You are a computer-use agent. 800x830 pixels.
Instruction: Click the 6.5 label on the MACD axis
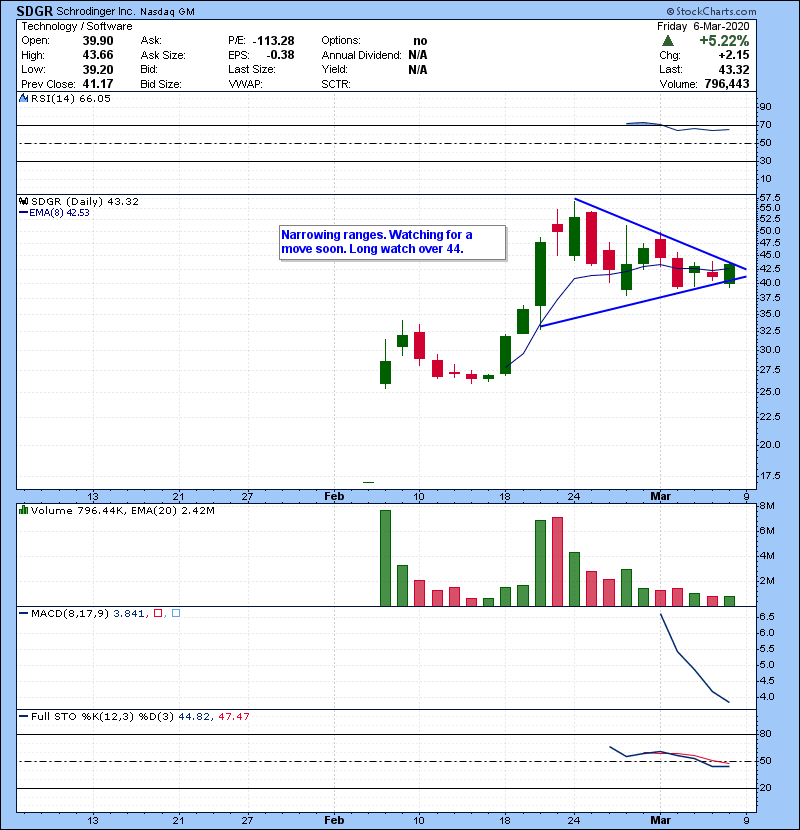click(767, 617)
